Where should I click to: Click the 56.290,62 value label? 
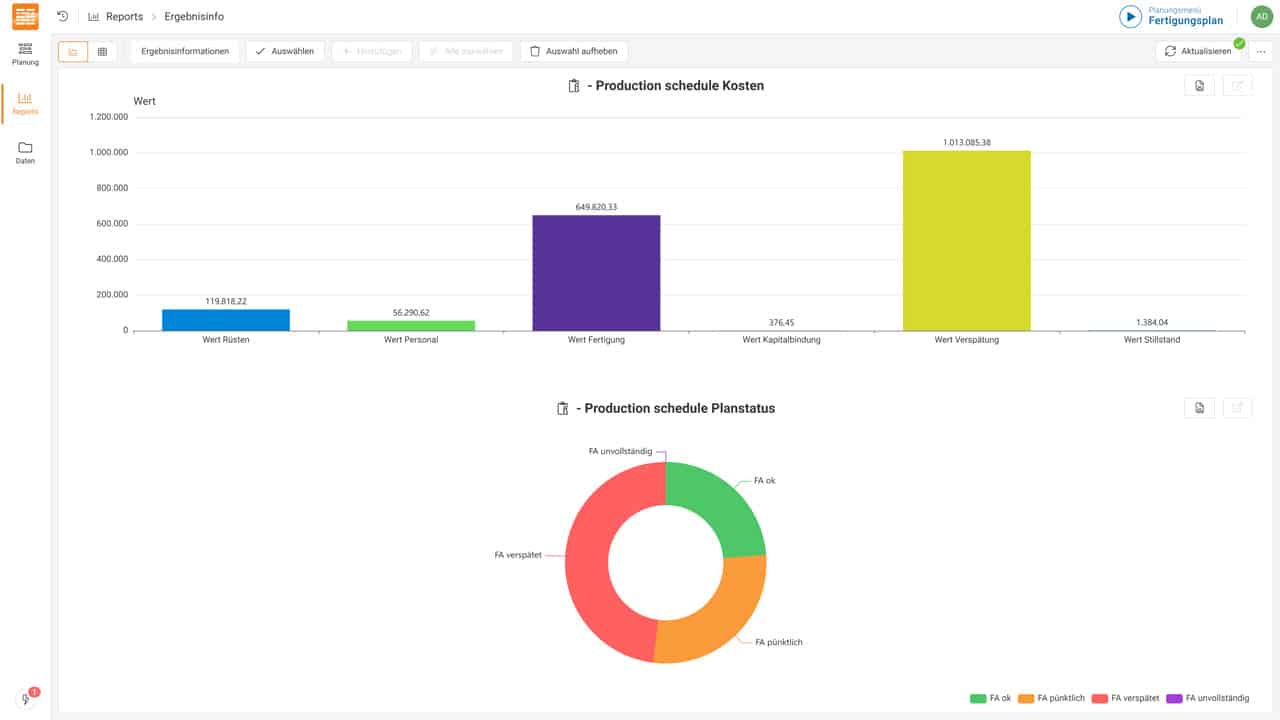point(411,313)
